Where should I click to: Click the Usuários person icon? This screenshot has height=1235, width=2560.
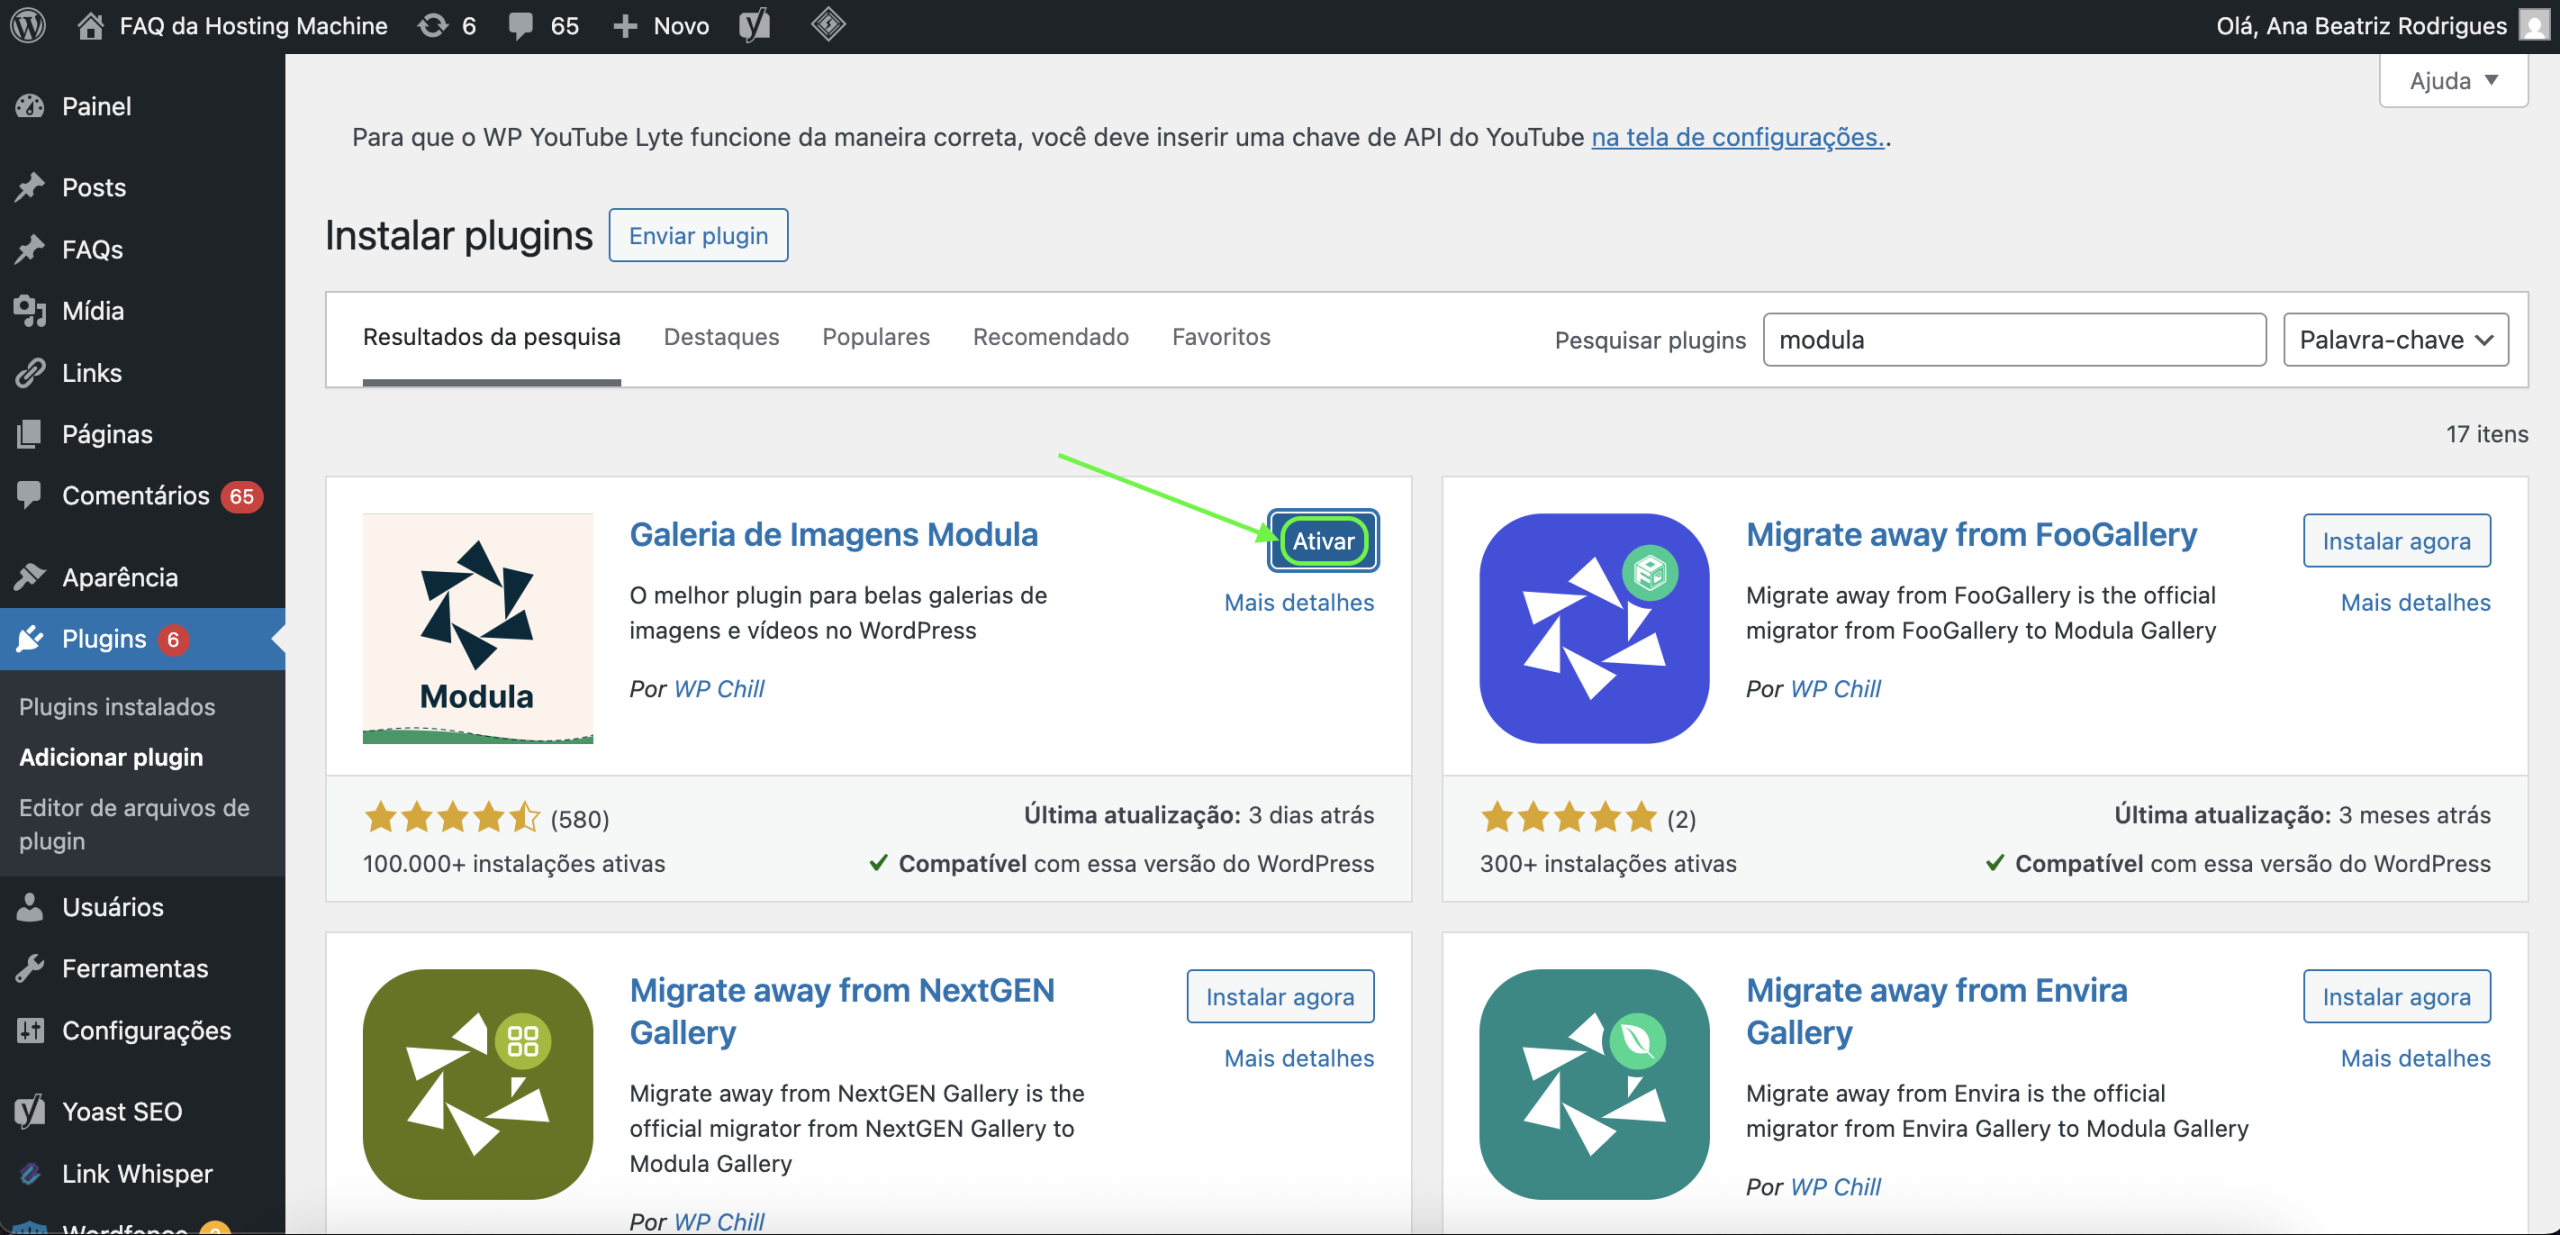30,907
